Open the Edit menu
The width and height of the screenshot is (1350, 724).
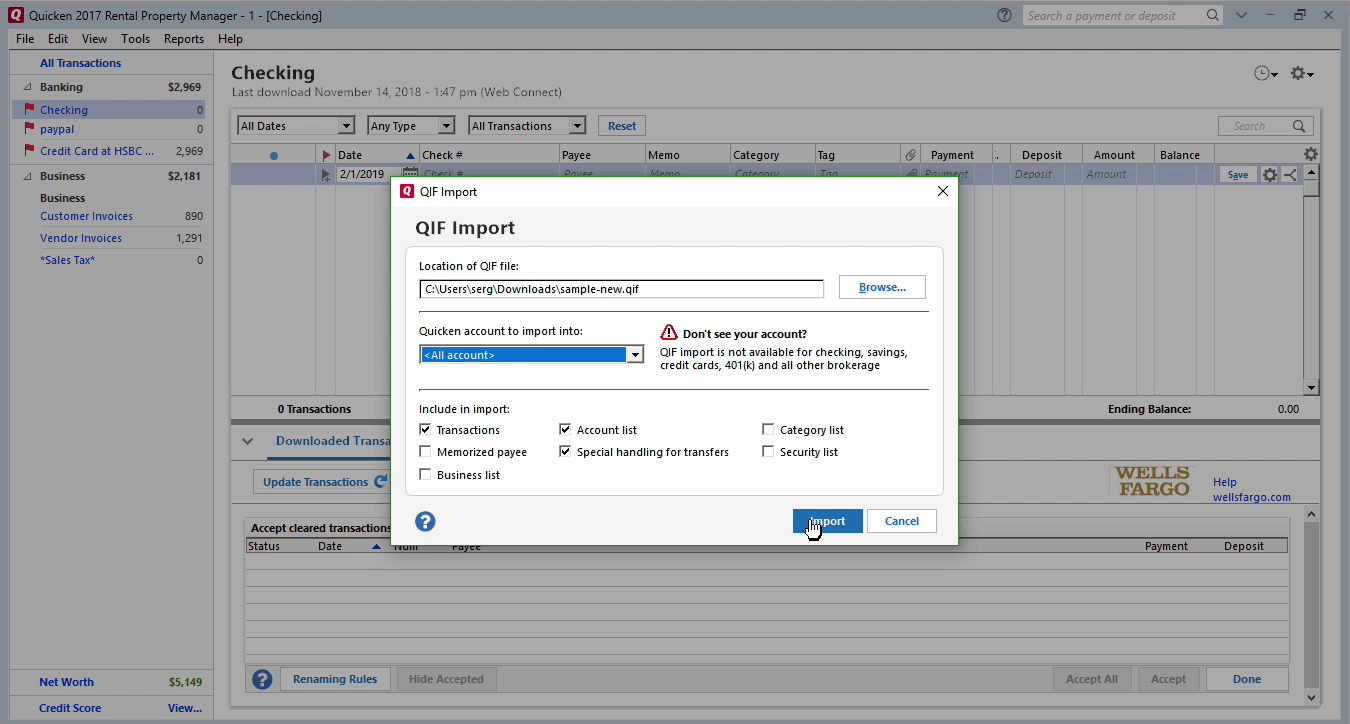pyautogui.click(x=58, y=39)
